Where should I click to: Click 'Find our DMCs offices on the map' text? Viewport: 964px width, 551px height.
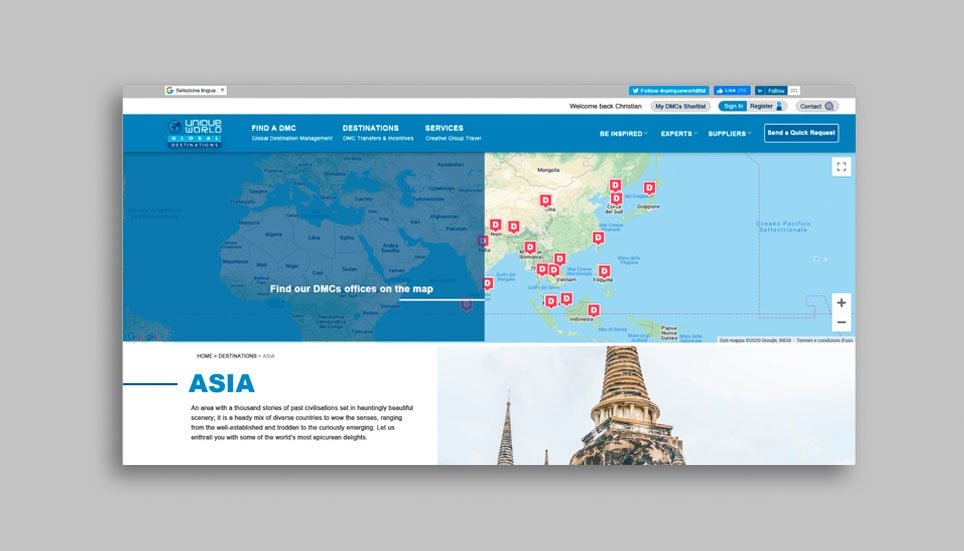(x=352, y=289)
